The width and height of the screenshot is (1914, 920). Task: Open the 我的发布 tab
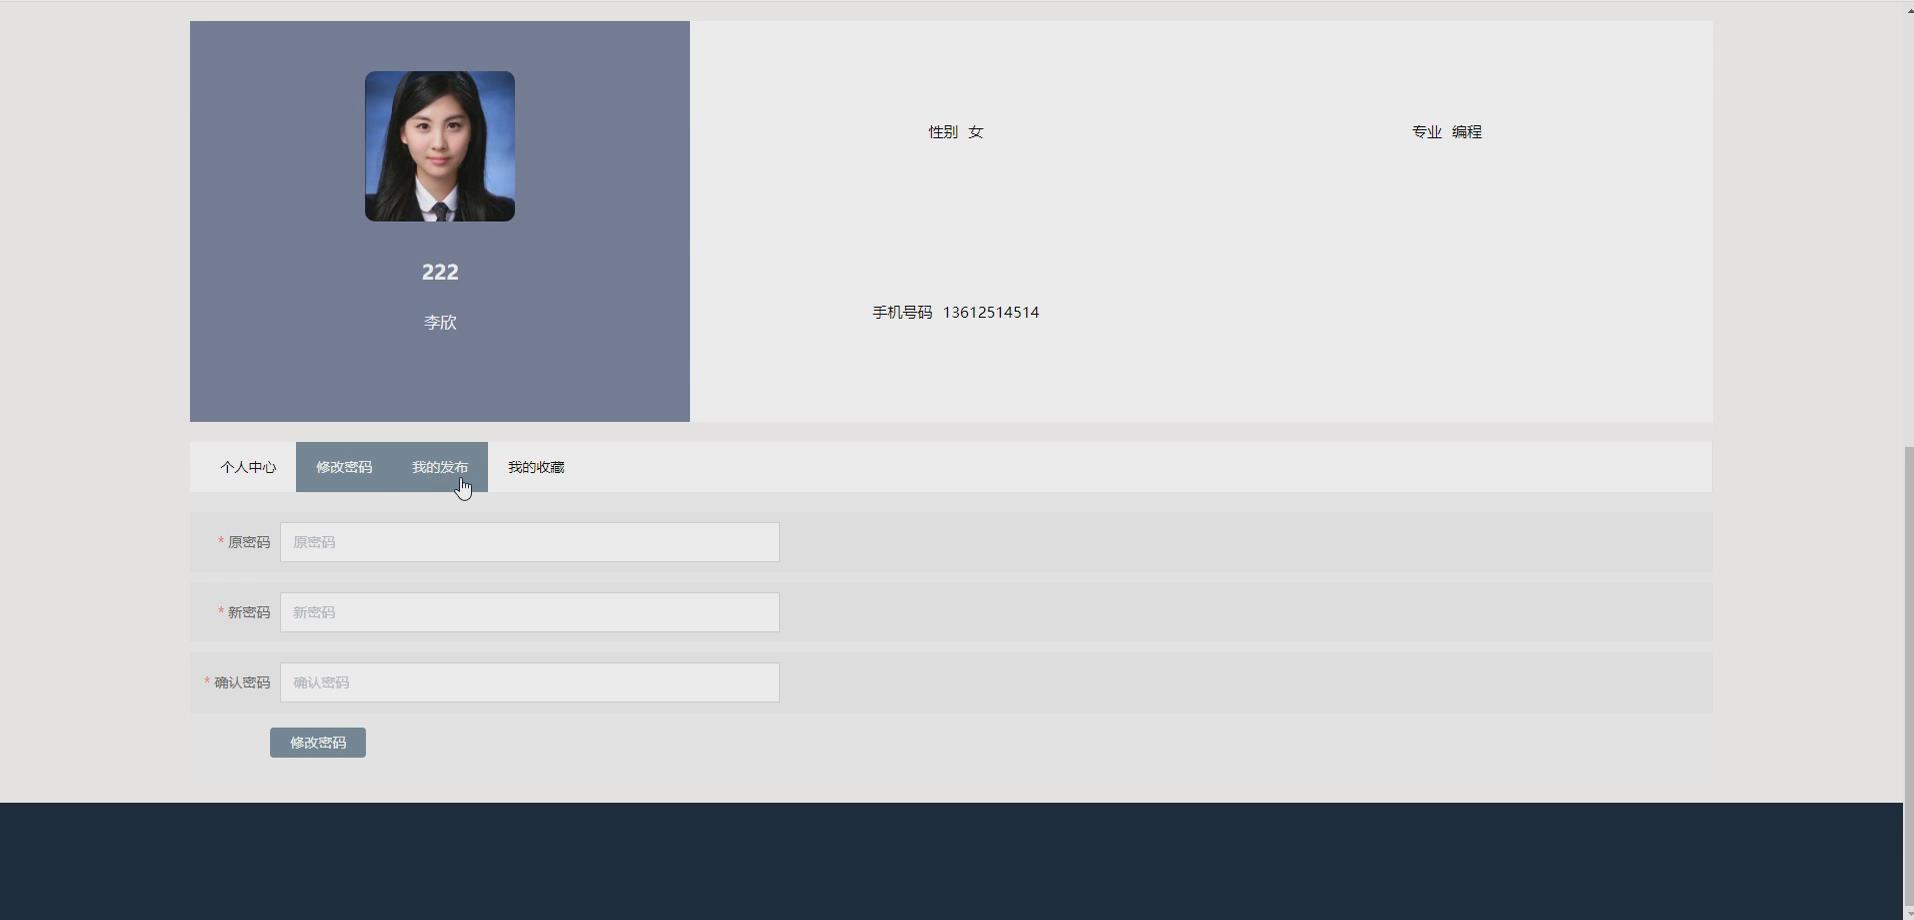point(440,467)
